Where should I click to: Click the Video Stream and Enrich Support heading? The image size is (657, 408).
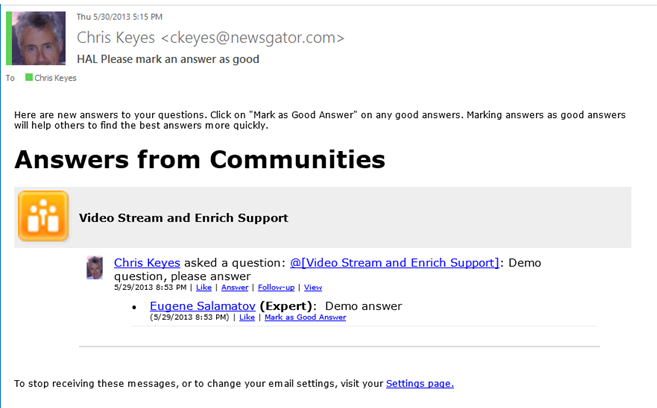(x=183, y=217)
